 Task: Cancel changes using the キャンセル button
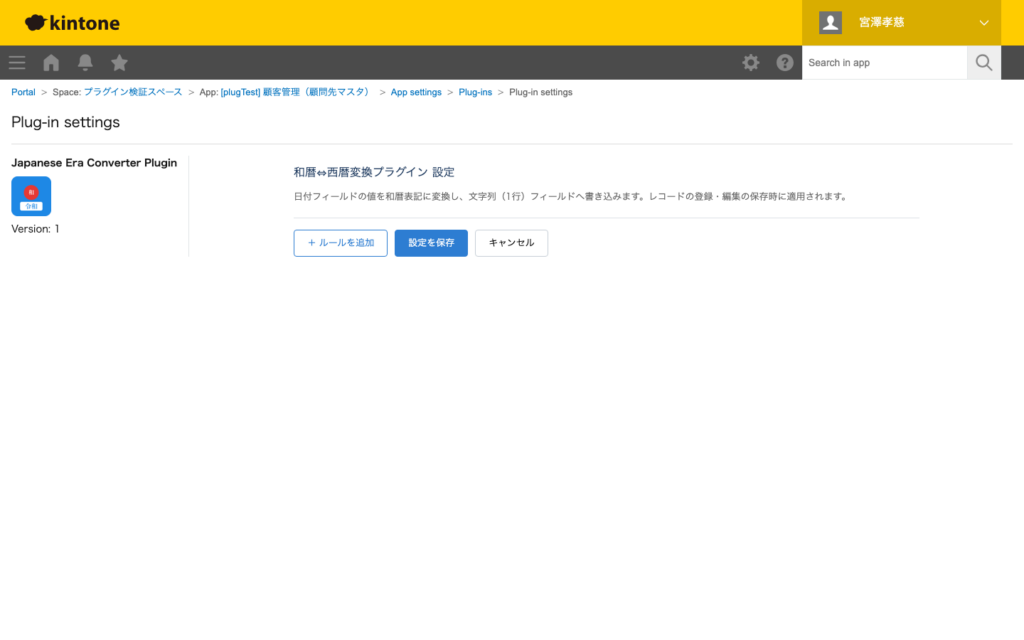(511, 243)
